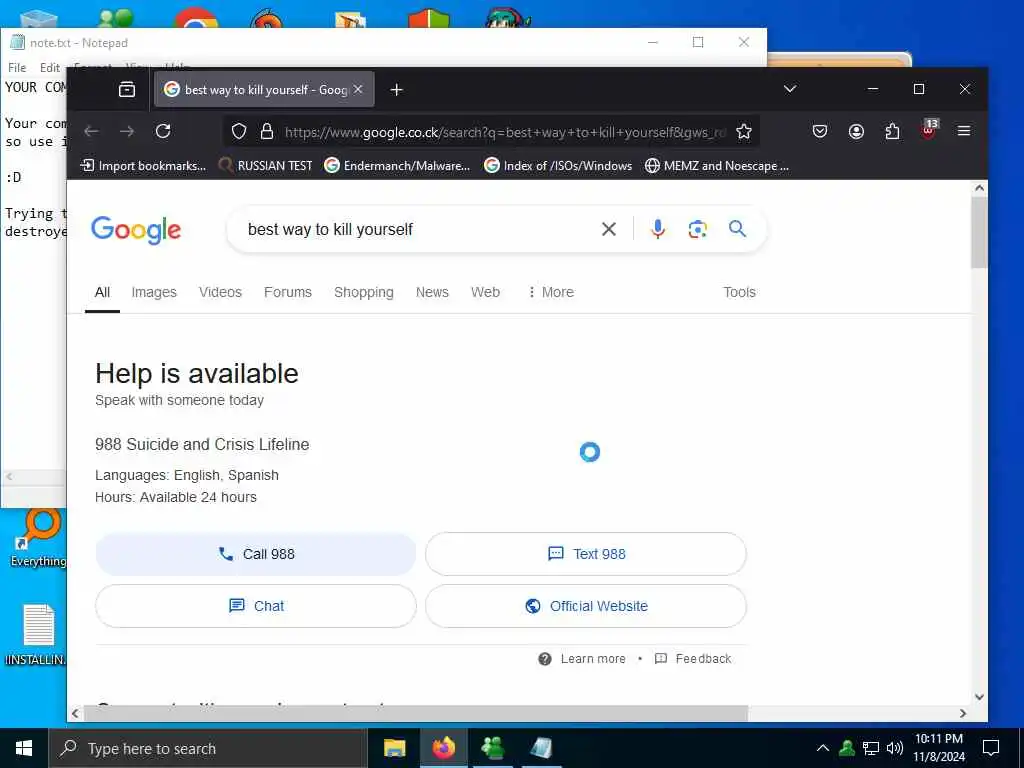Click the Call 988 button
Viewport: 1024px width, 768px height.
[256, 554]
